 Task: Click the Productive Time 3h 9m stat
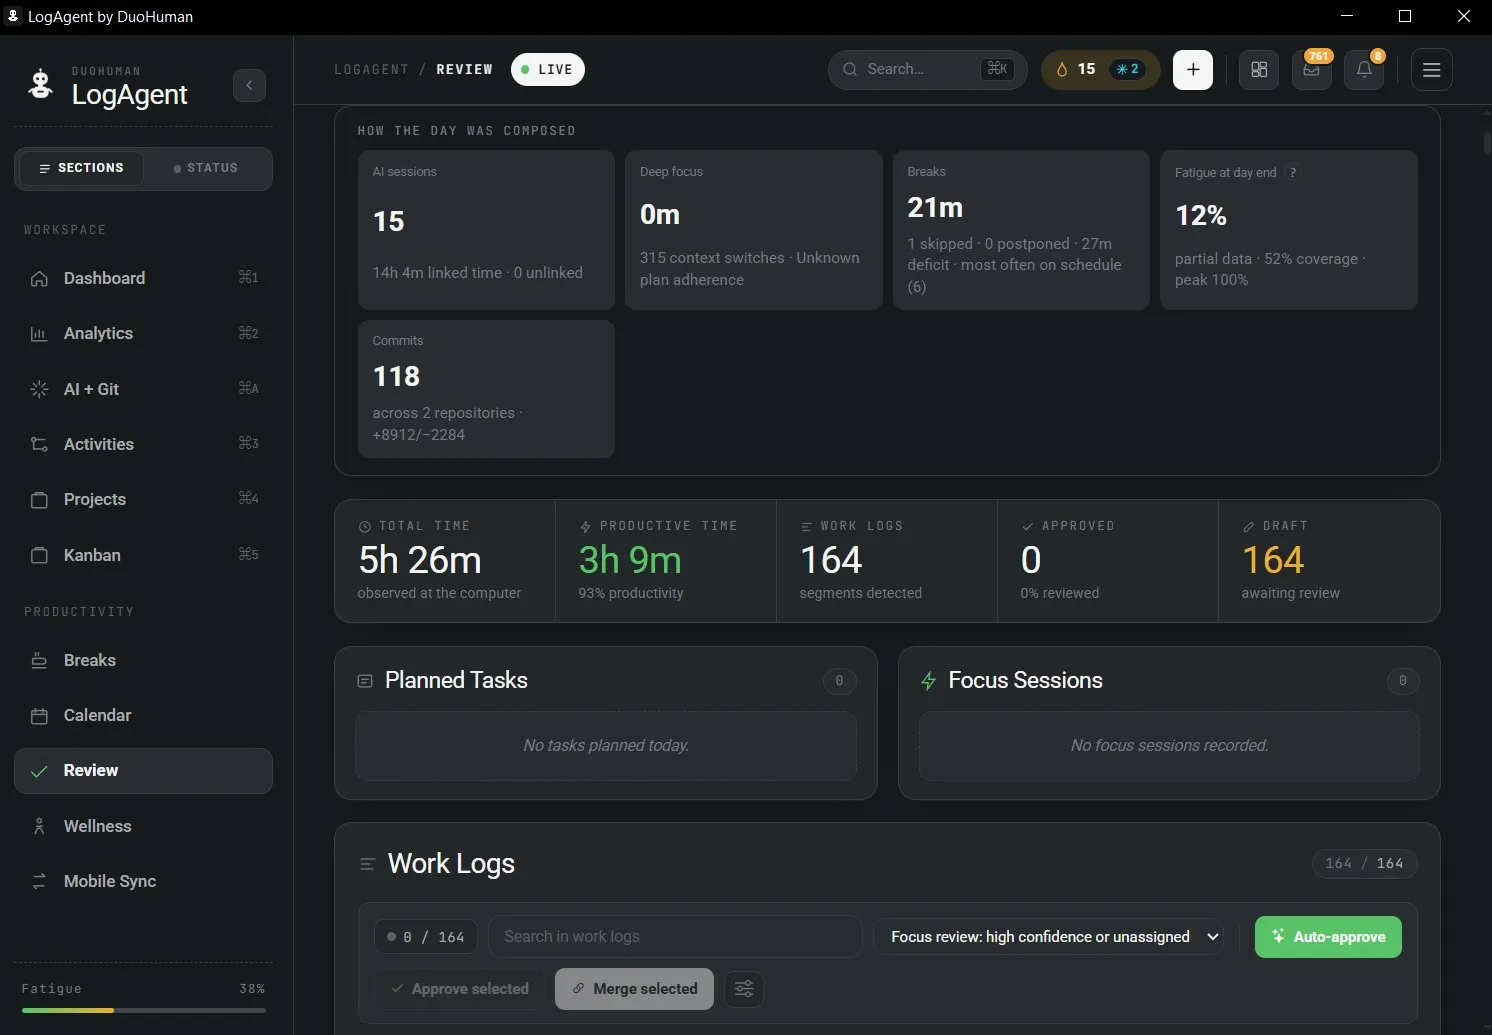point(666,561)
